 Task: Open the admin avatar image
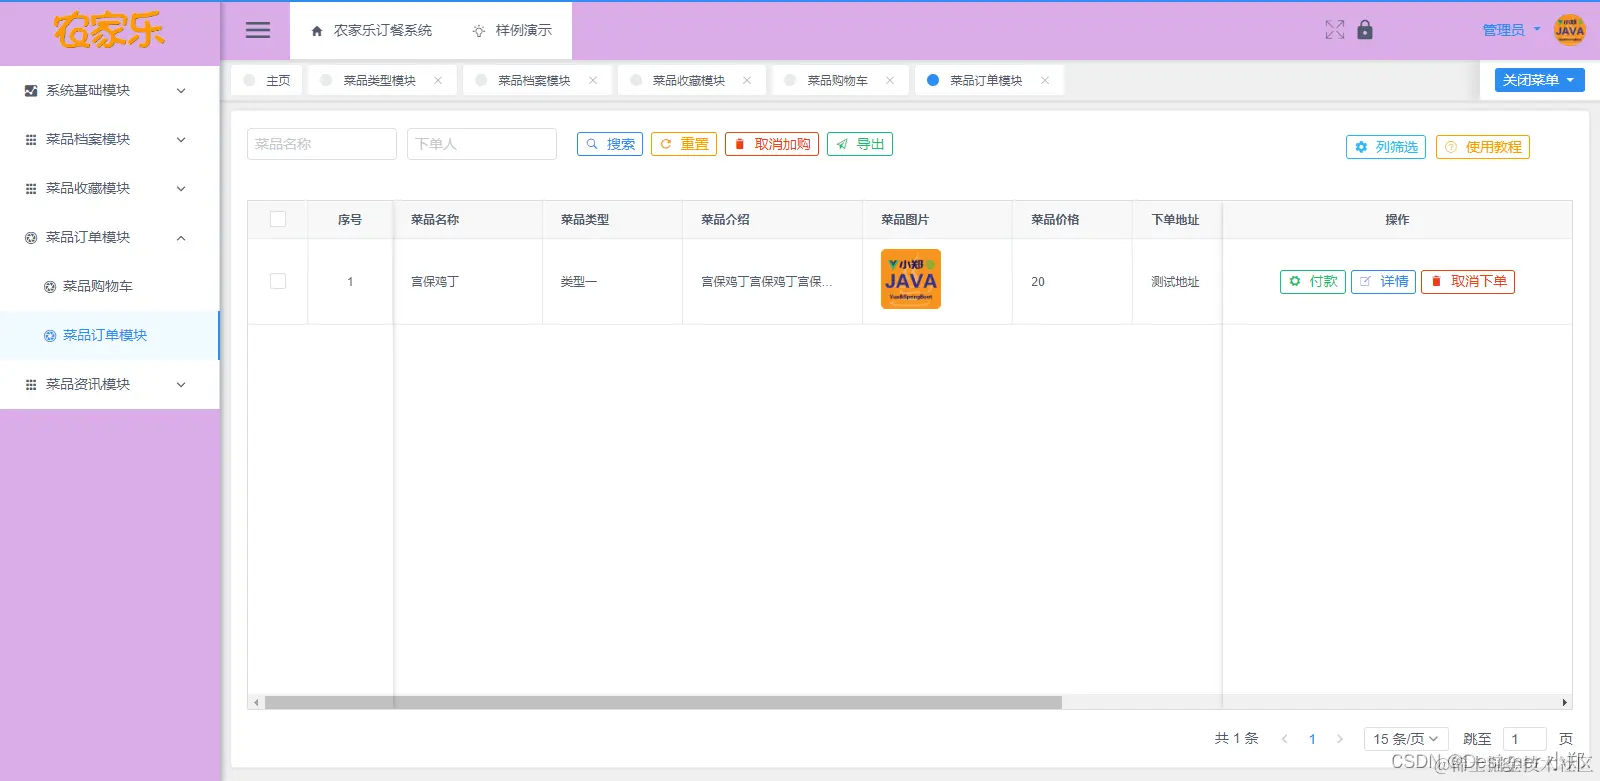(1570, 30)
